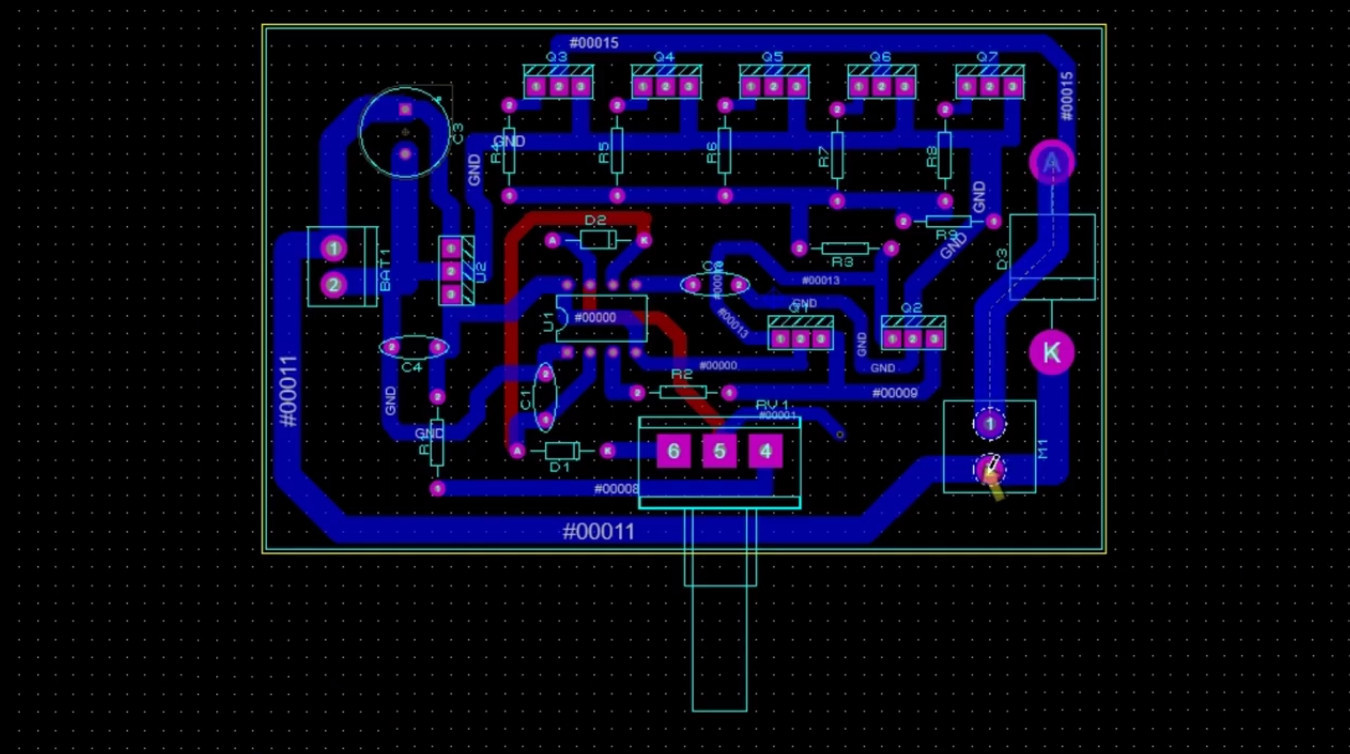Click the R3 resistor label
The height and width of the screenshot is (754, 1350).
point(842,262)
